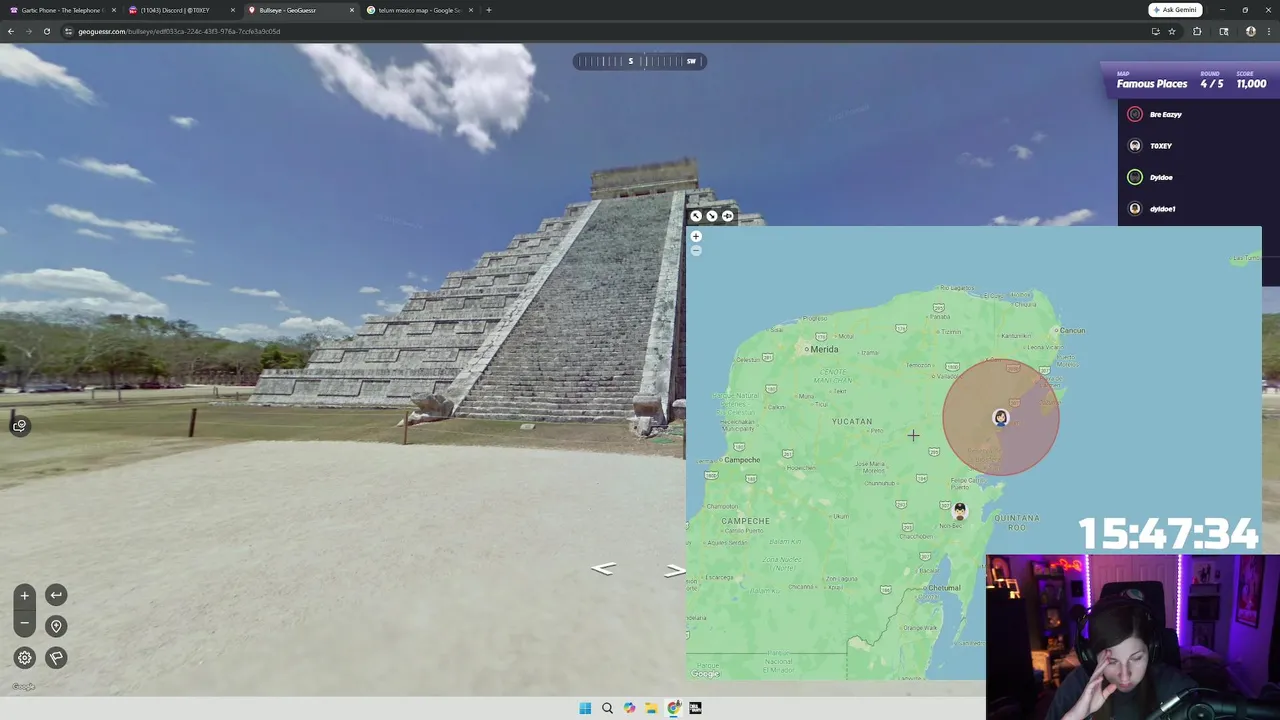Click Campeche city label on map
This screenshot has width=1280, height=720.
click(x=742, y=460)
